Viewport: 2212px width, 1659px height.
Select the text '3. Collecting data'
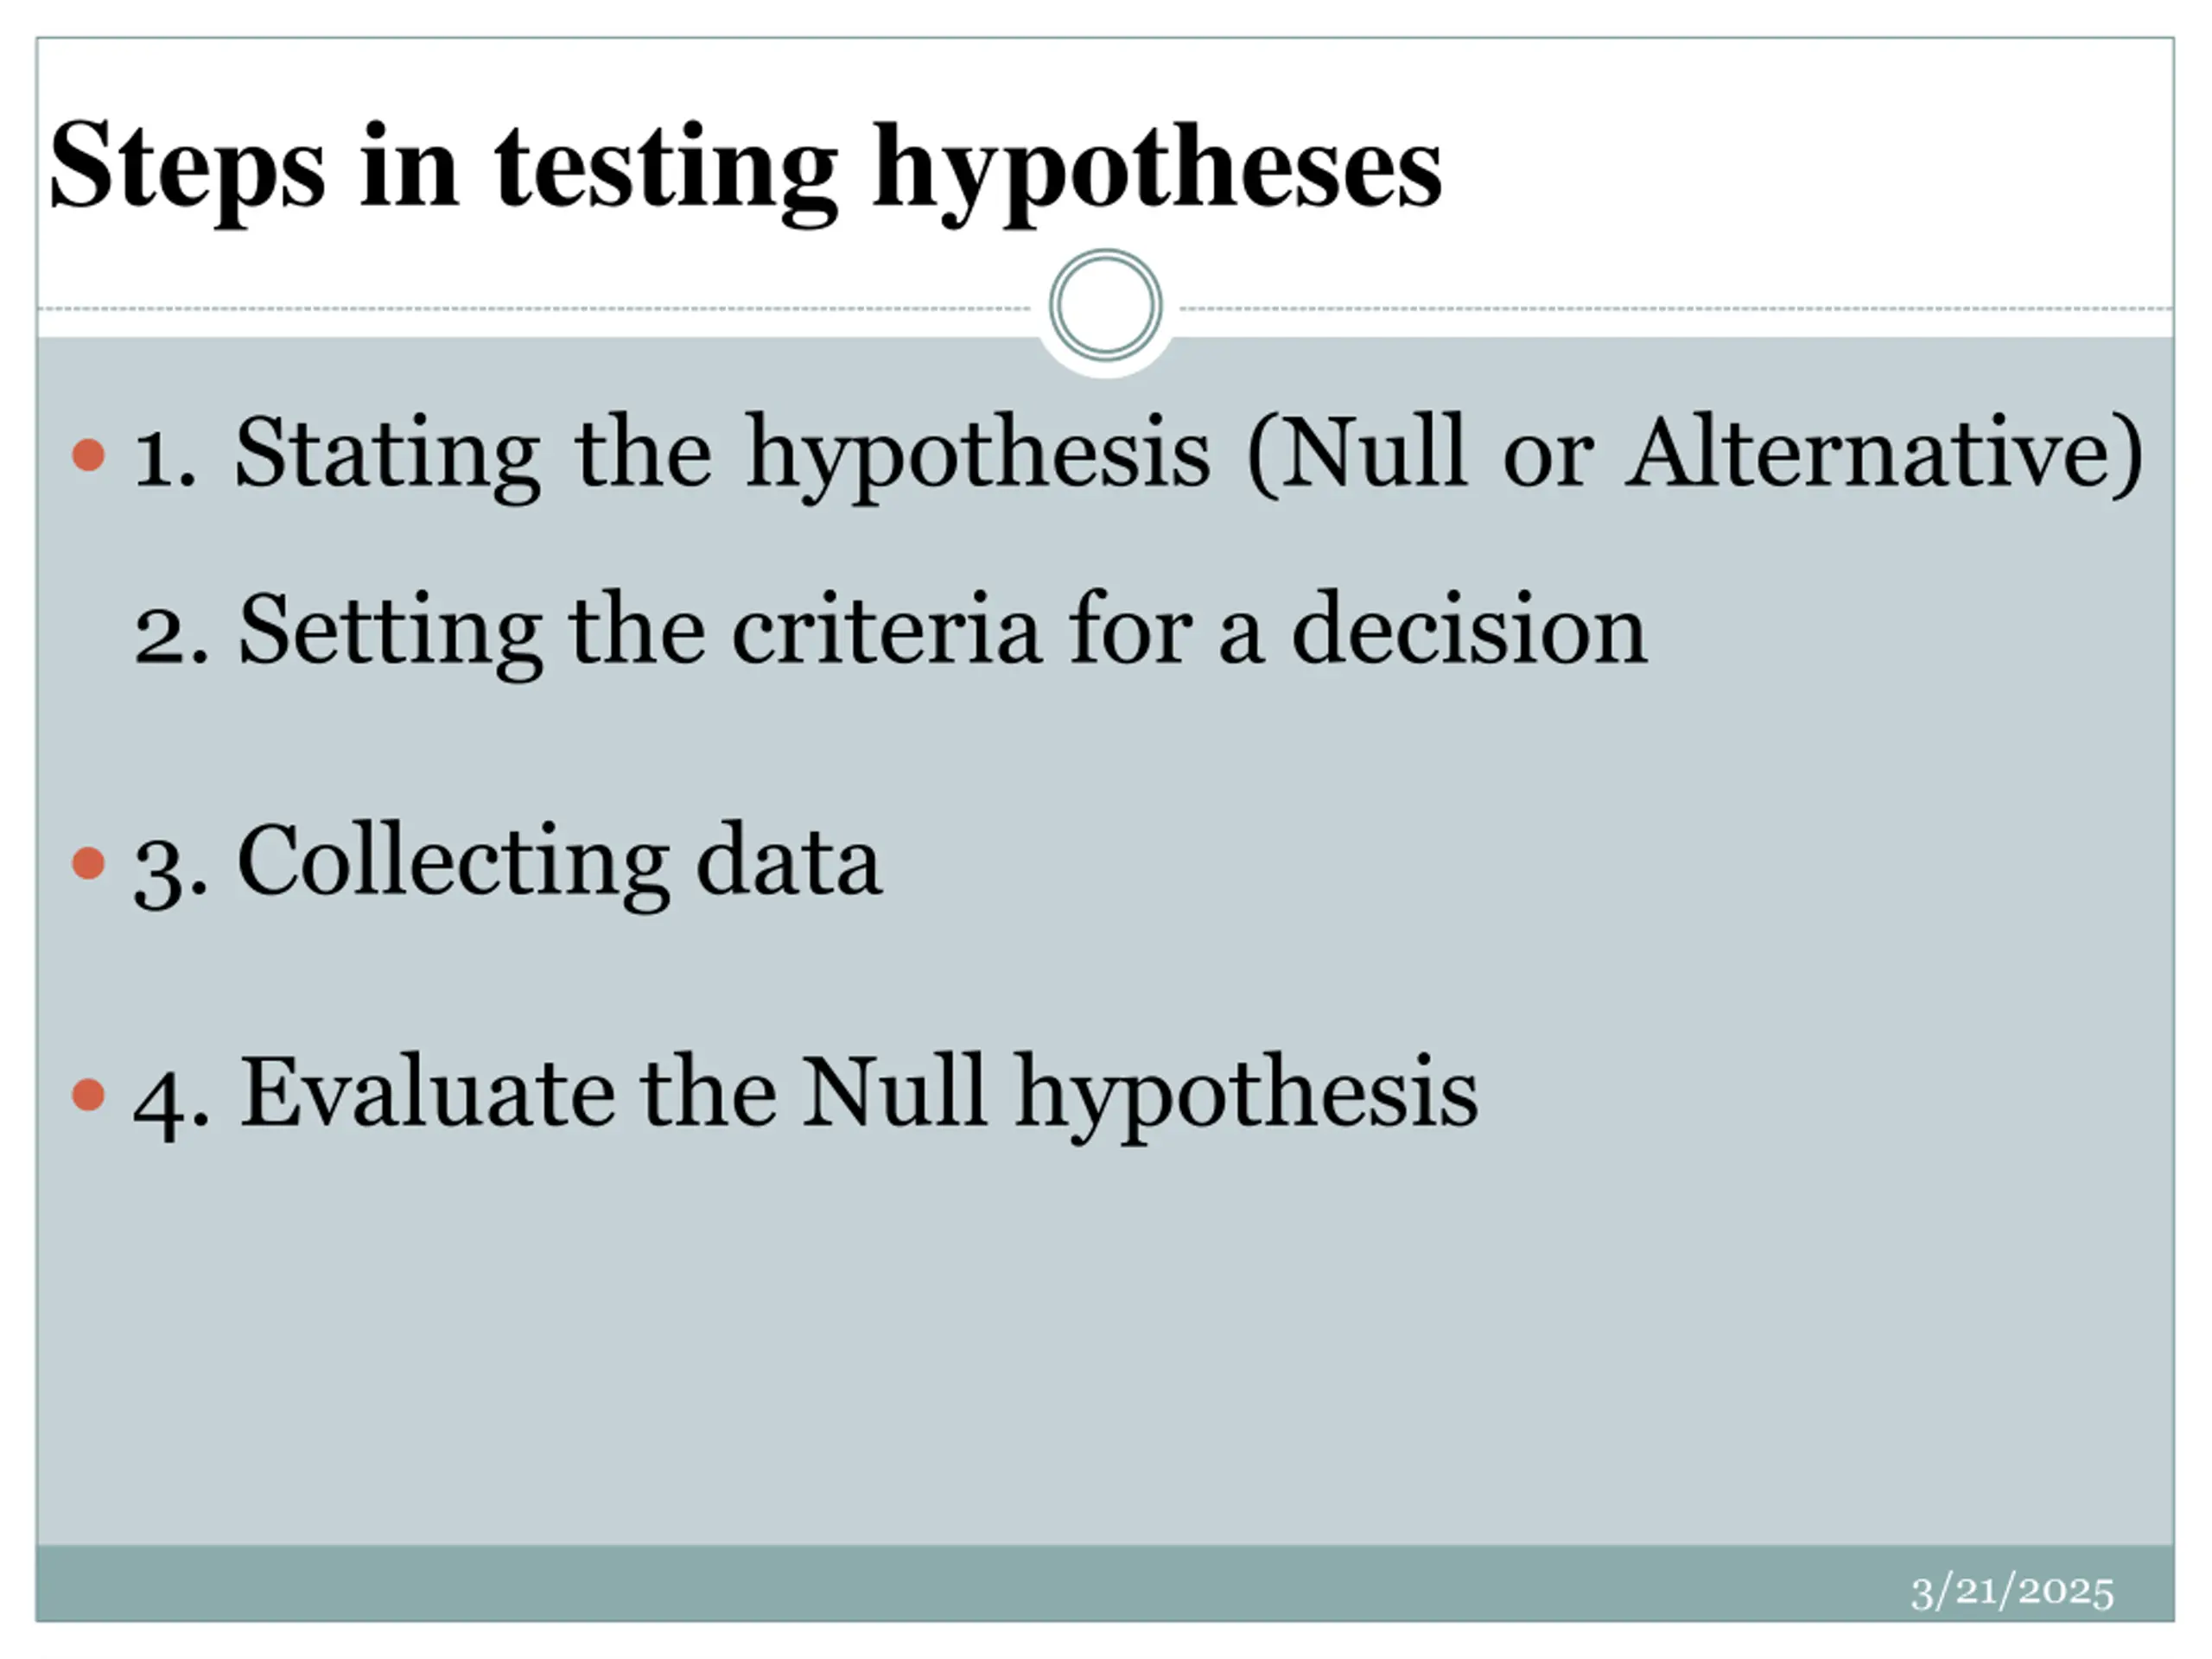point(507,863)
